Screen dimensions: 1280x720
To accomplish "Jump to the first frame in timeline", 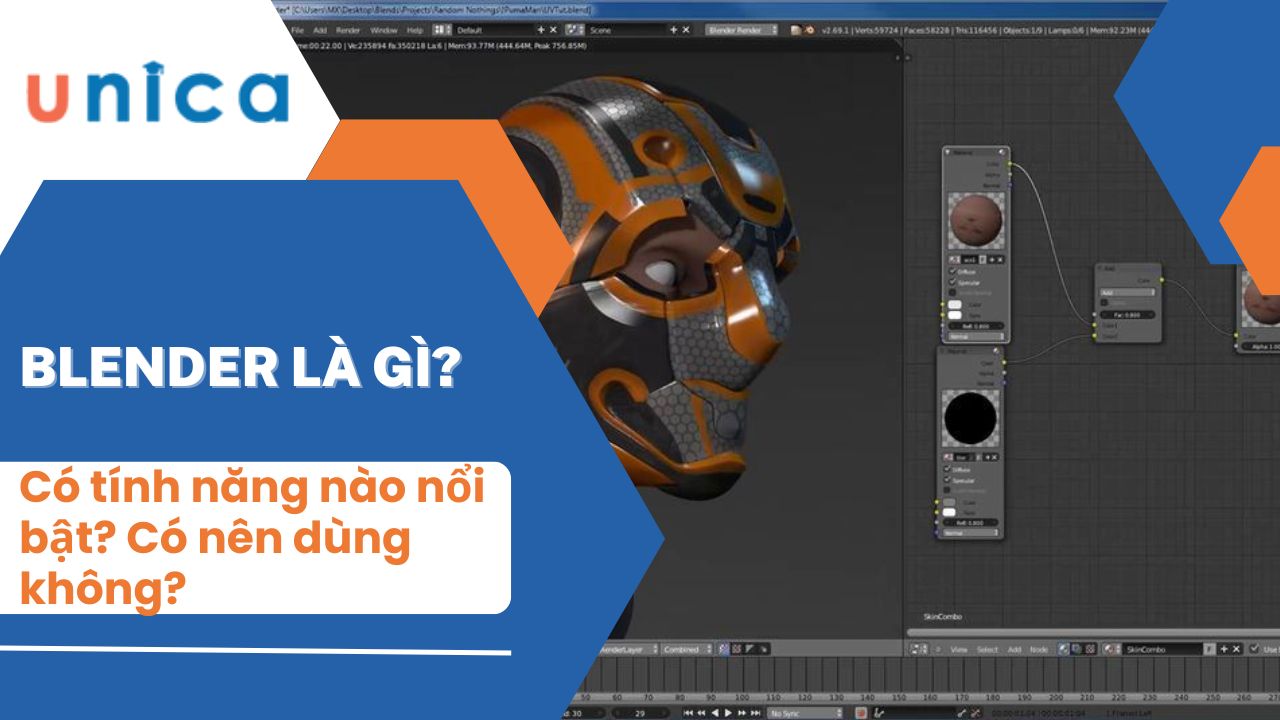I will 688,713.
